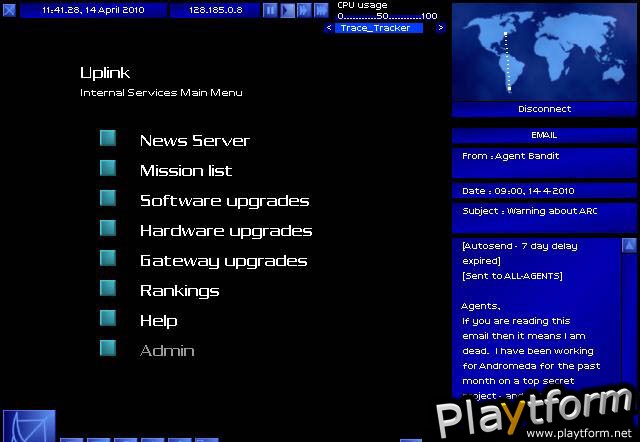The image size is (640, 442).
Task: Open the Gateway upgrades text entry
Action: pyautogui.click(x=224, y=261)
